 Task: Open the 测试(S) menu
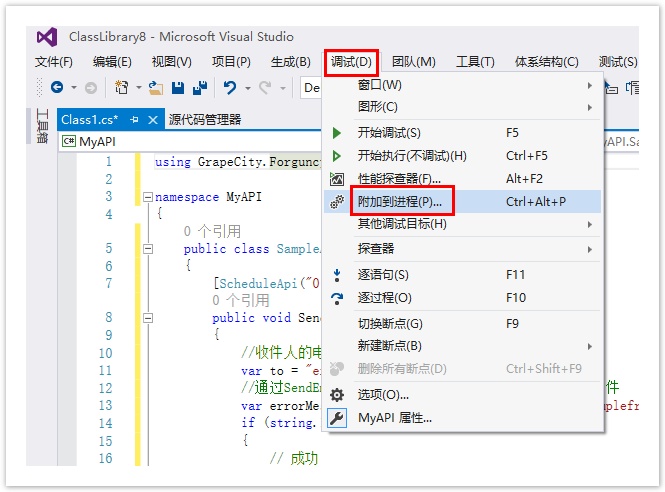click(x=618, y=62)
